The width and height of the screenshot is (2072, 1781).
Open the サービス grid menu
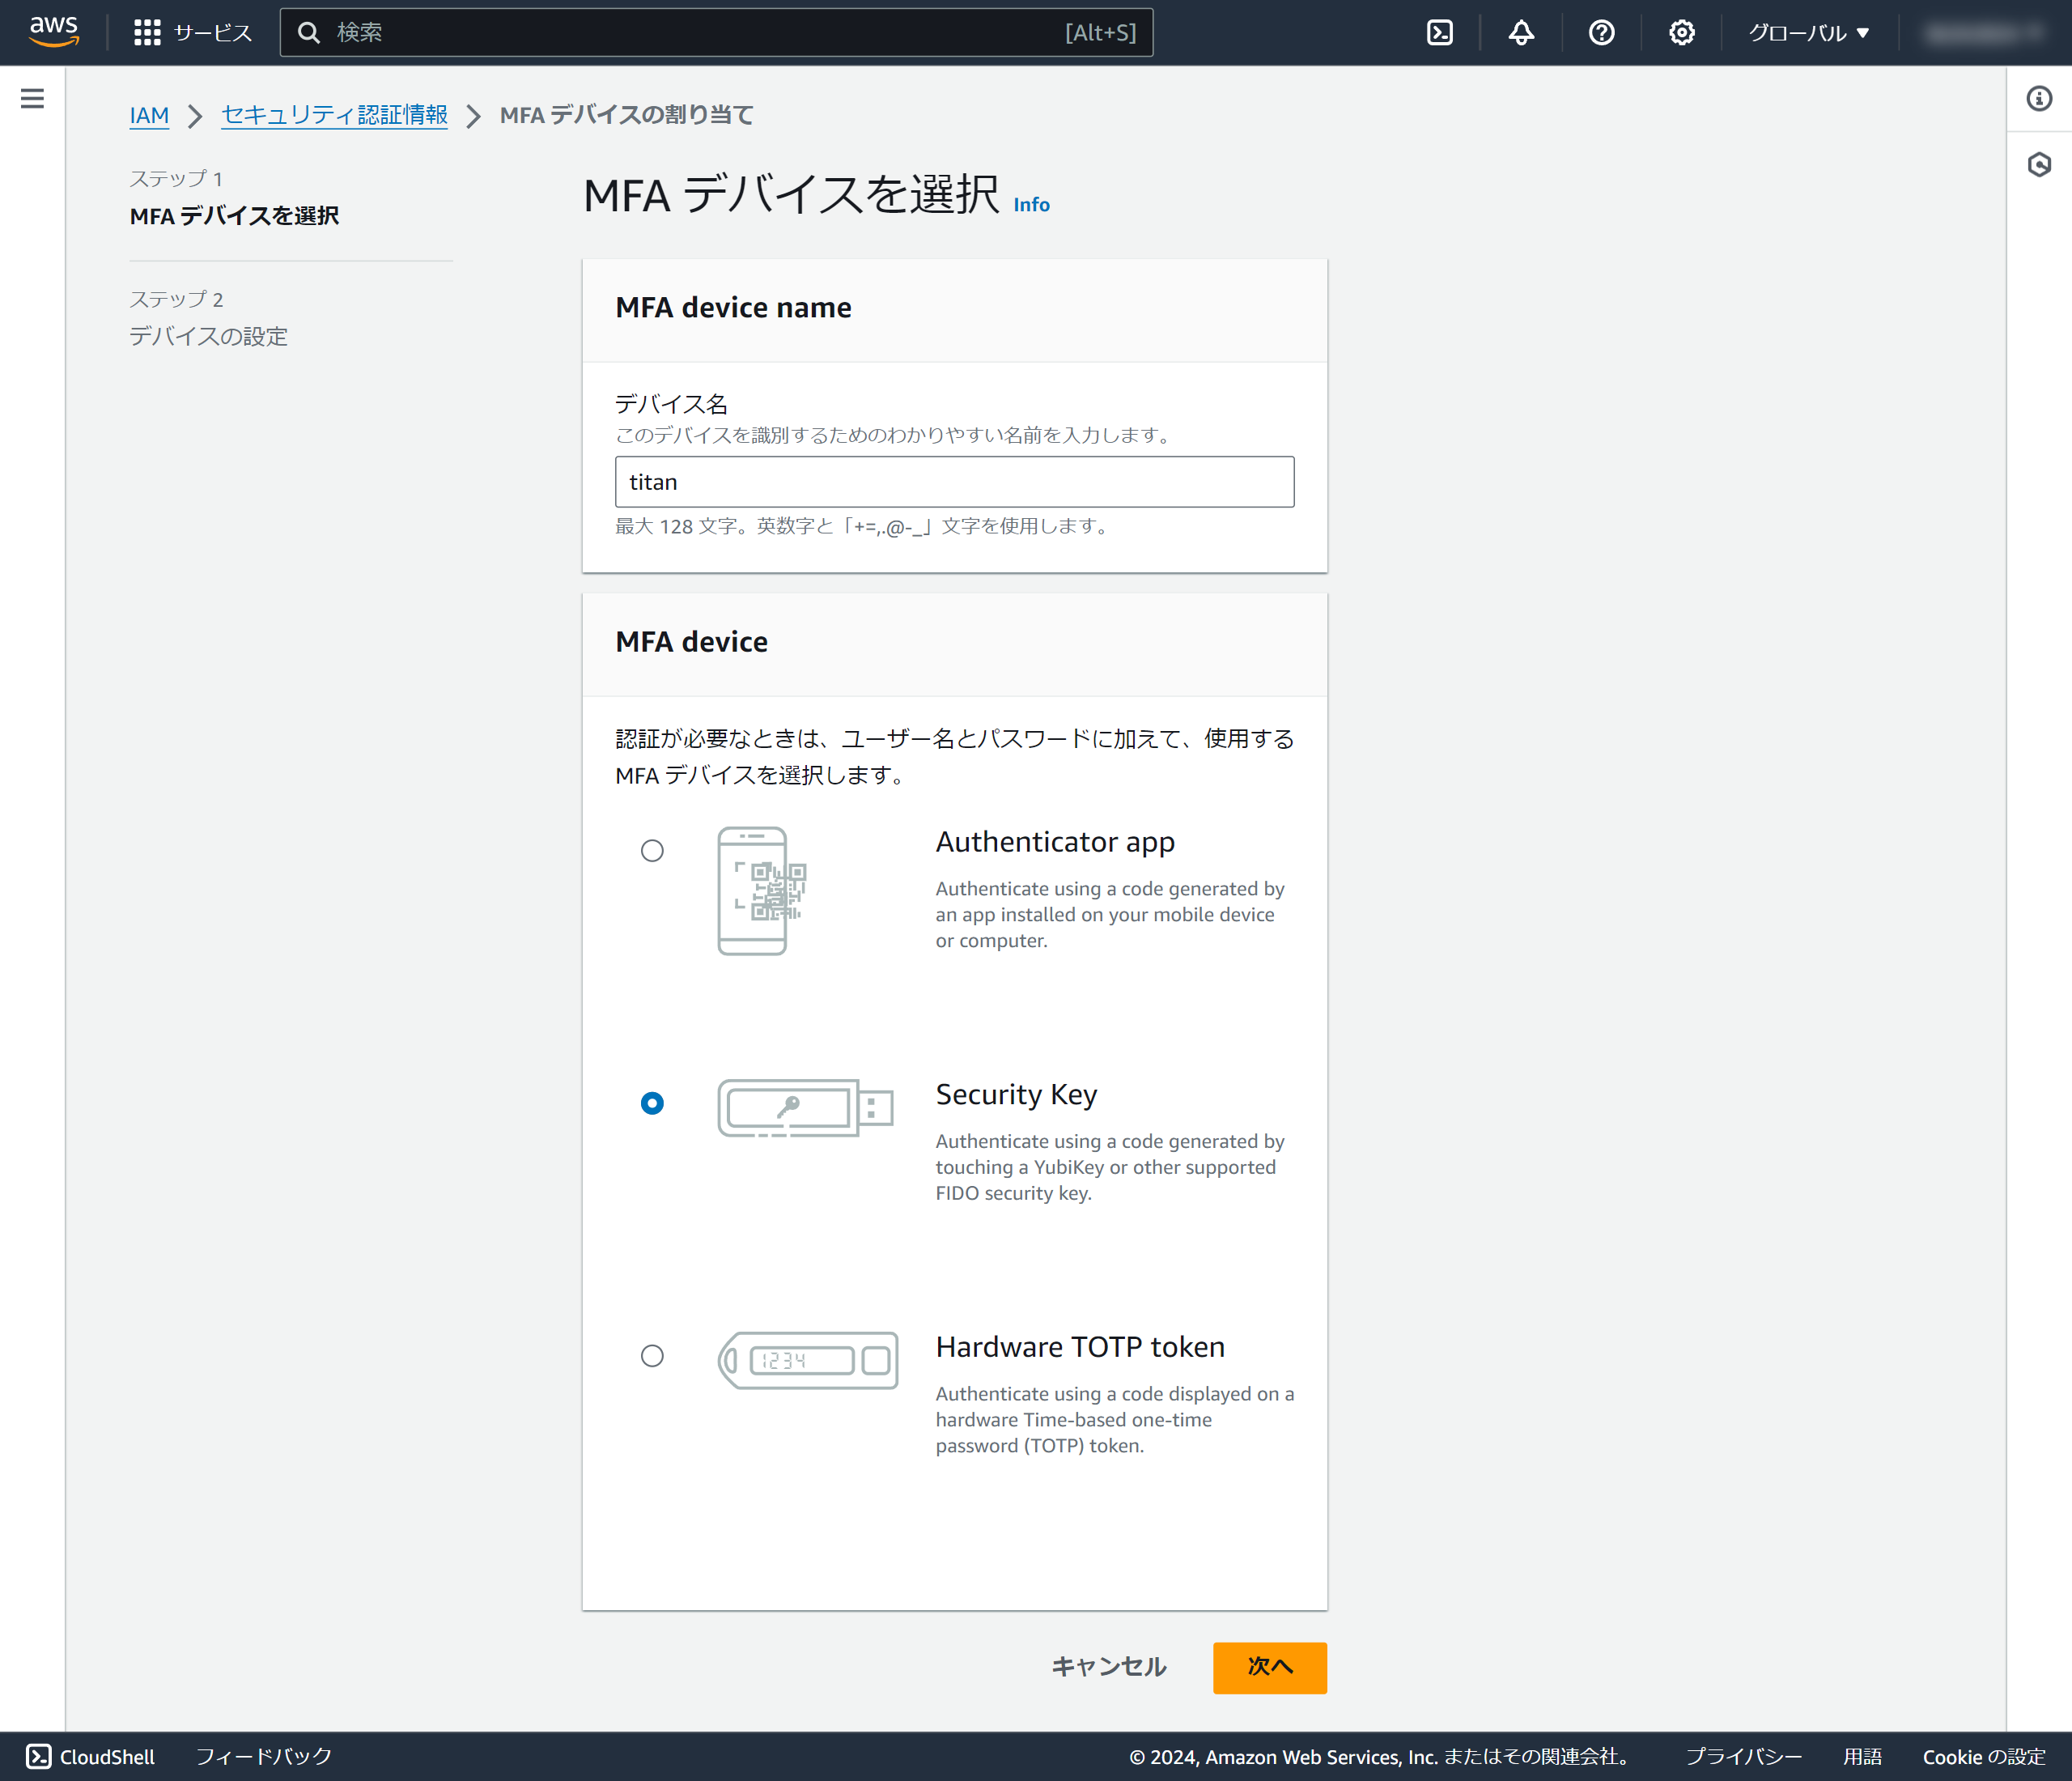[192, 33]
